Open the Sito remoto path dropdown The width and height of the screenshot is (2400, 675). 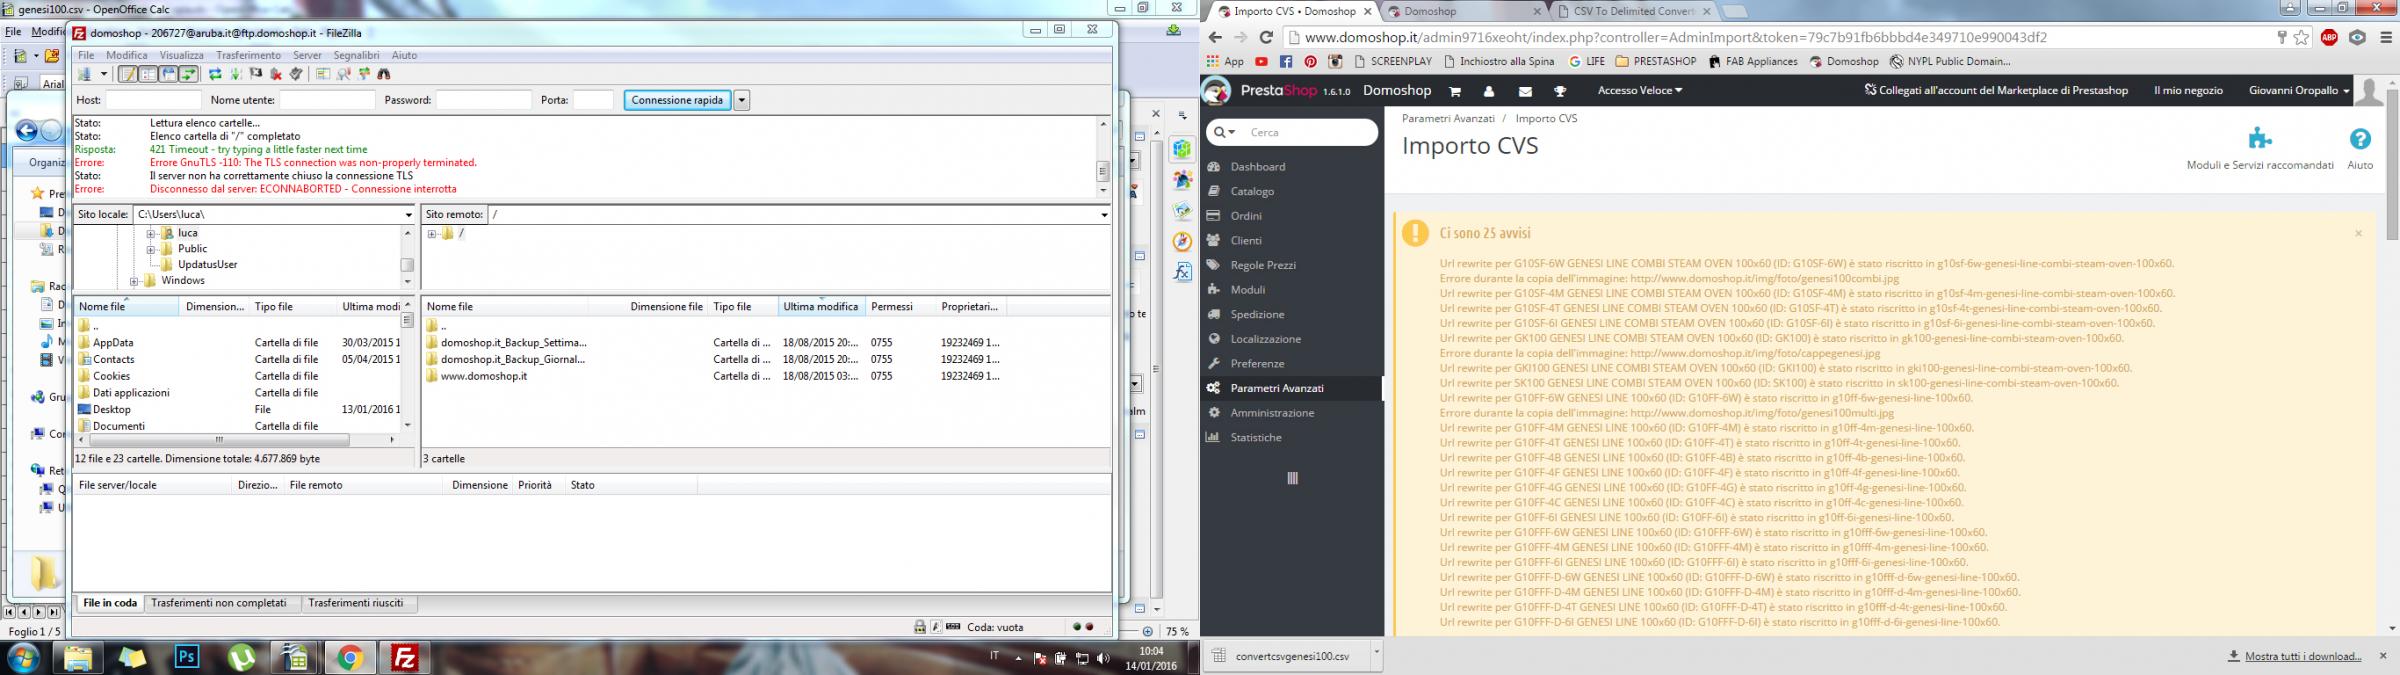click(1104, 215)
